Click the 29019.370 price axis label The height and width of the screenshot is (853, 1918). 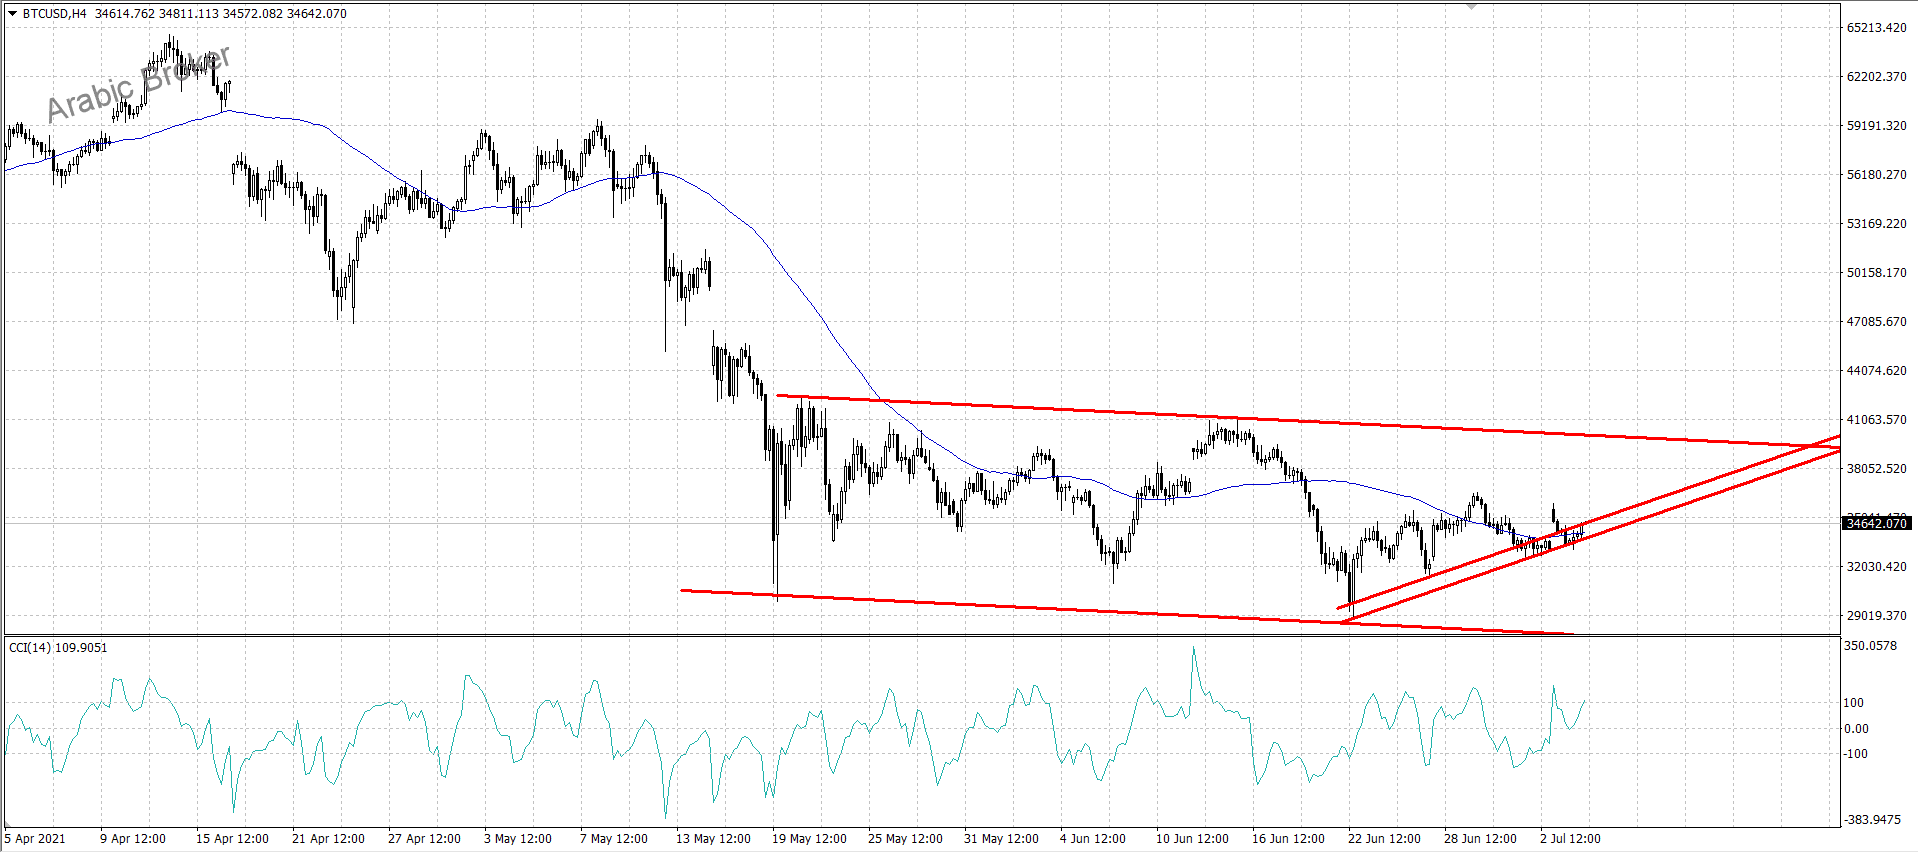point(1876,616)
